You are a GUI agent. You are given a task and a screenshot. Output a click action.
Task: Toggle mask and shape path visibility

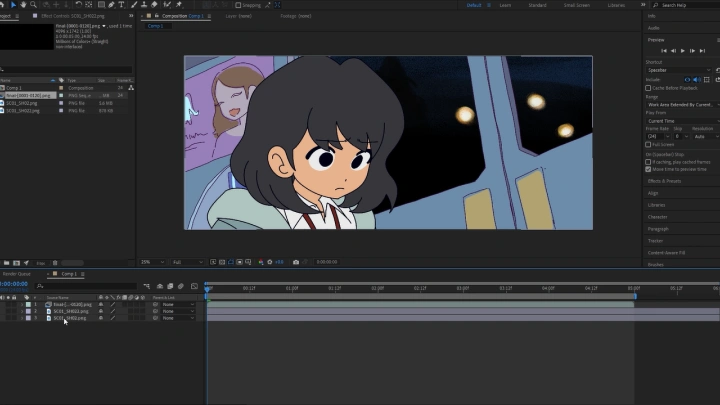[x=231, y=262]
